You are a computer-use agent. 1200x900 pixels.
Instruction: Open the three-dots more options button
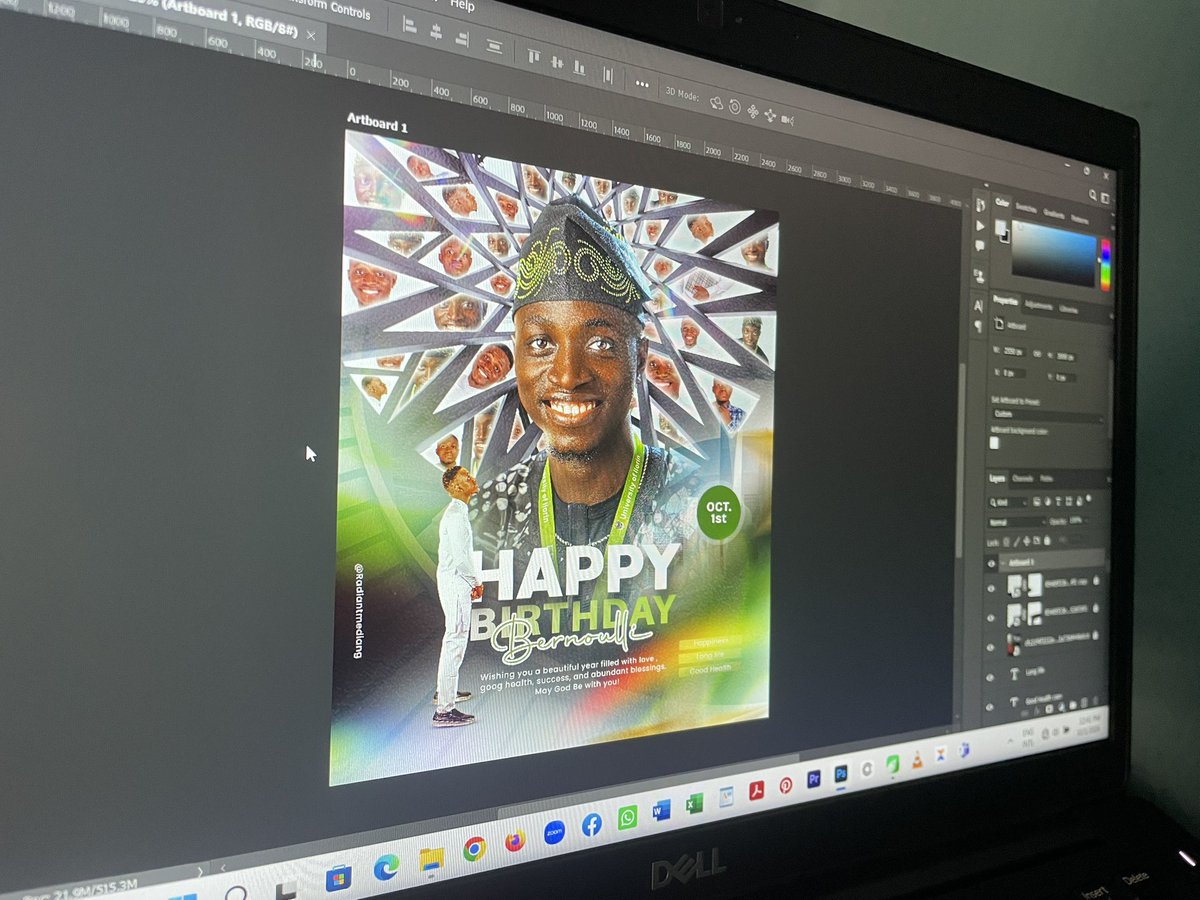642,85
